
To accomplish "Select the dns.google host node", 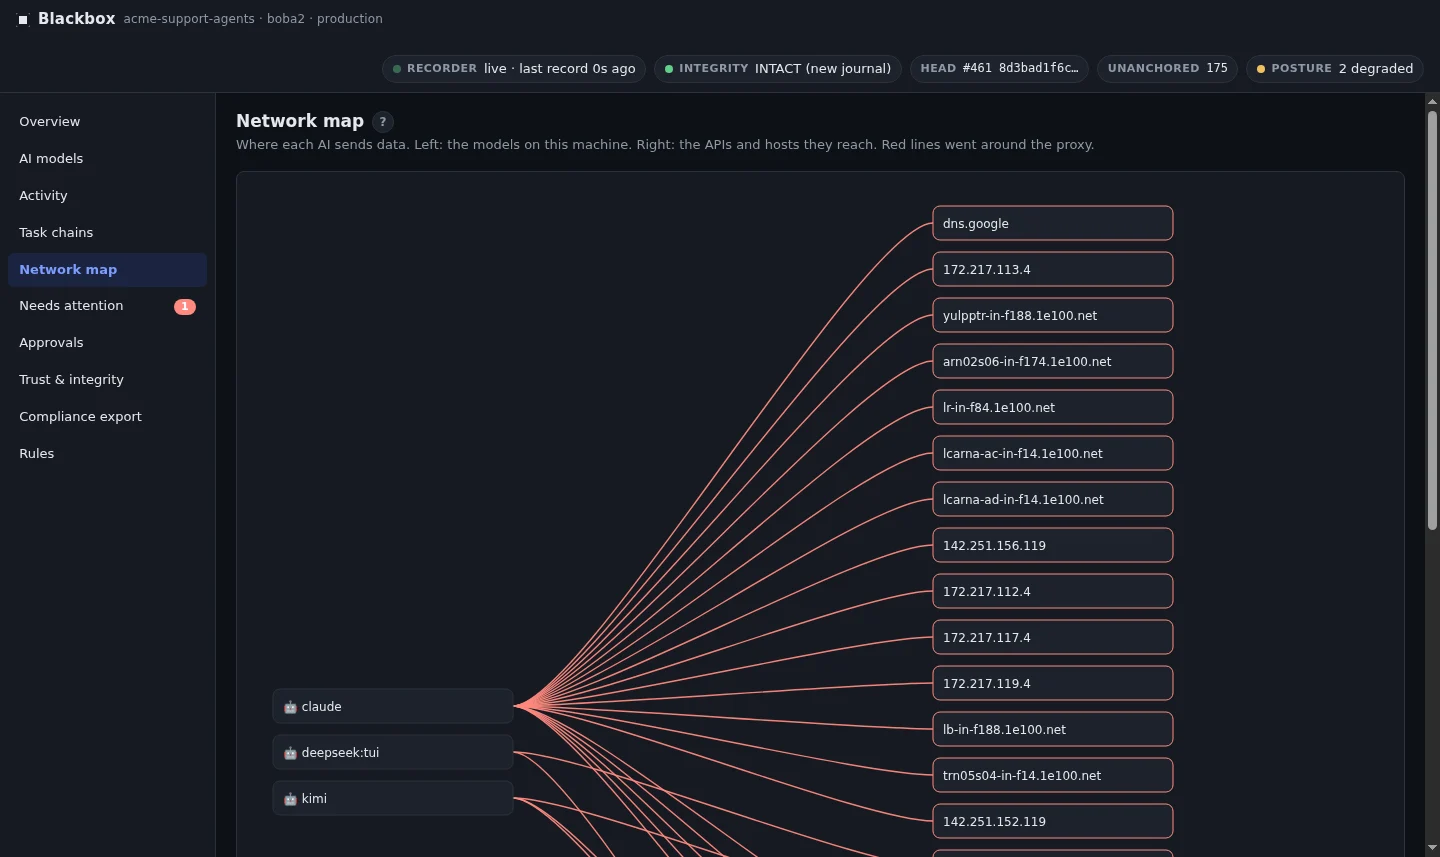I will point(1053,224).
